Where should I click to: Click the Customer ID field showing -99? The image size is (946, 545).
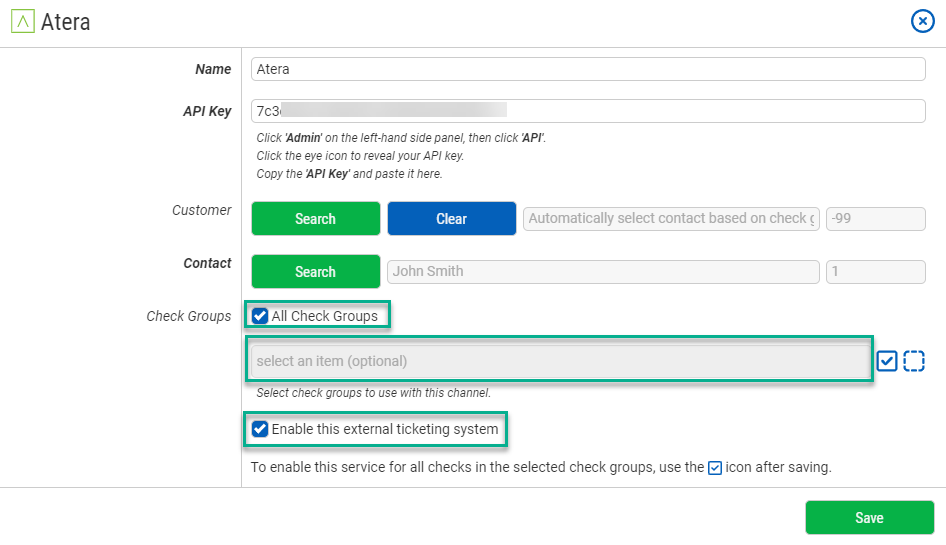(875, 218)
